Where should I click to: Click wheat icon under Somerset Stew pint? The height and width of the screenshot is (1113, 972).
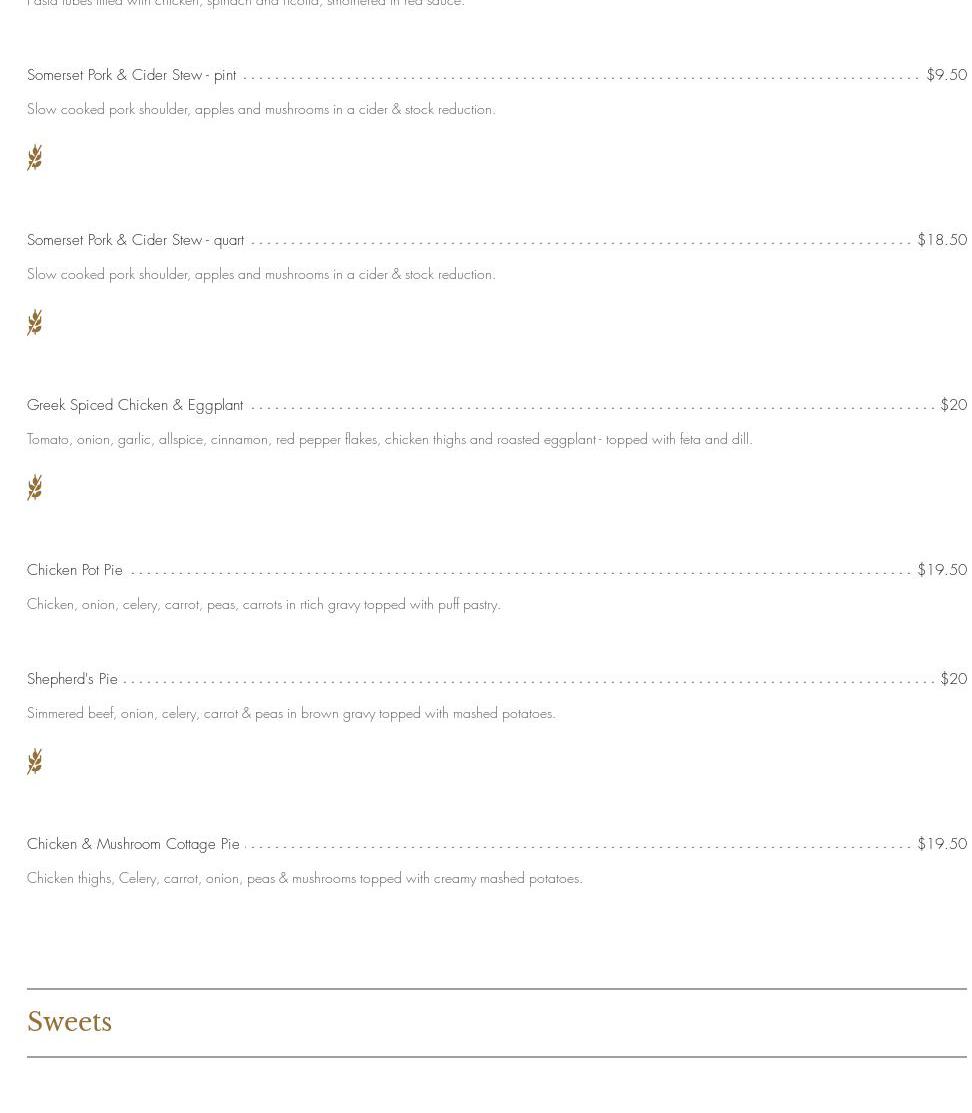click(x=35, y=158)
